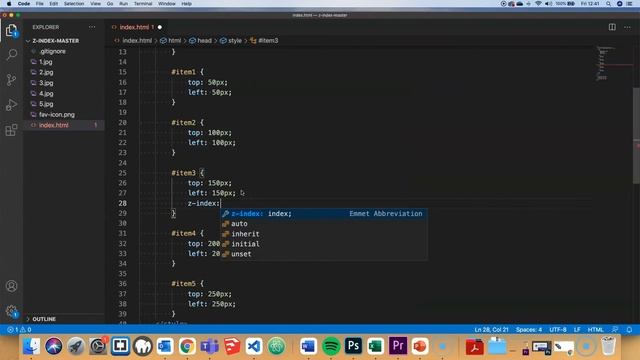Open Photoshop from the dock
This screenshot has height=360, width=640.
click(x=353, y=346)
